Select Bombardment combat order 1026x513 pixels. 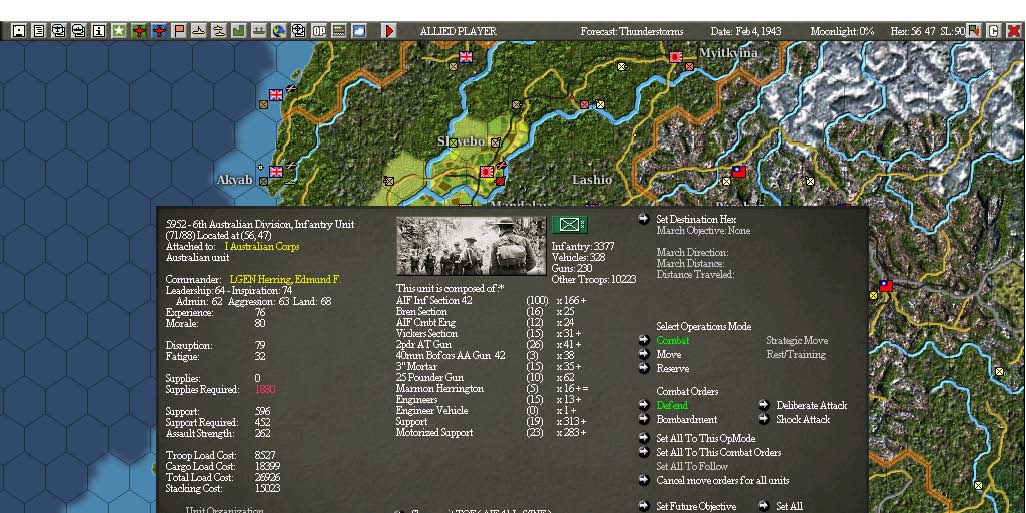click(x=686, y=419)
